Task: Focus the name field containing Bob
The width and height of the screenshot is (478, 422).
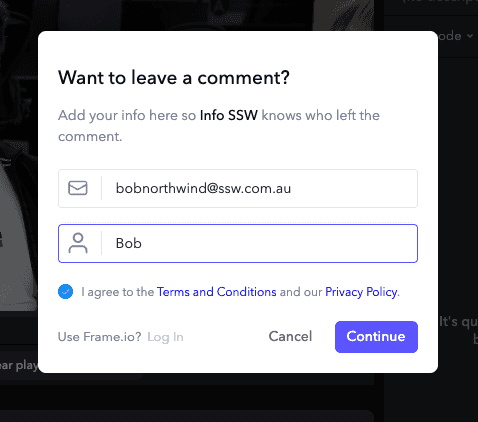Action: [238, 243]
